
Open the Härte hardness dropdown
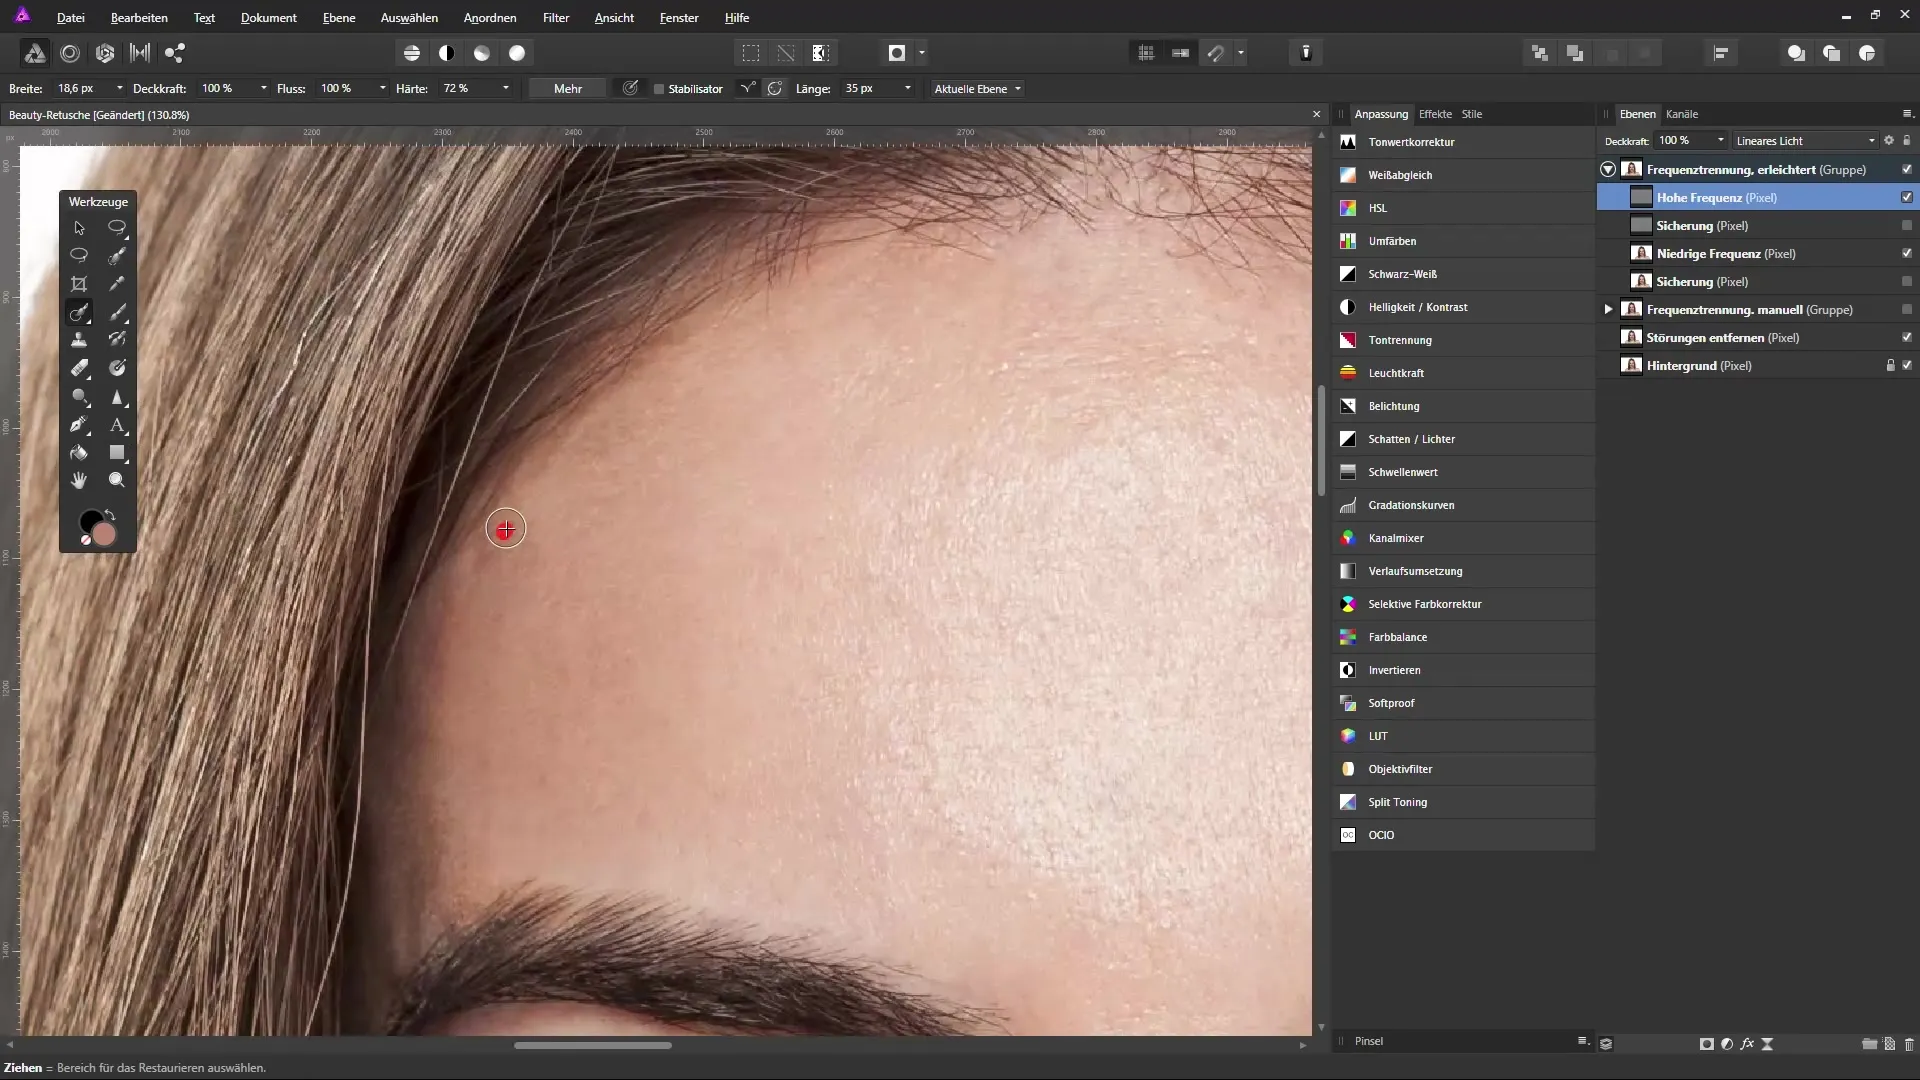pos(506,89)
